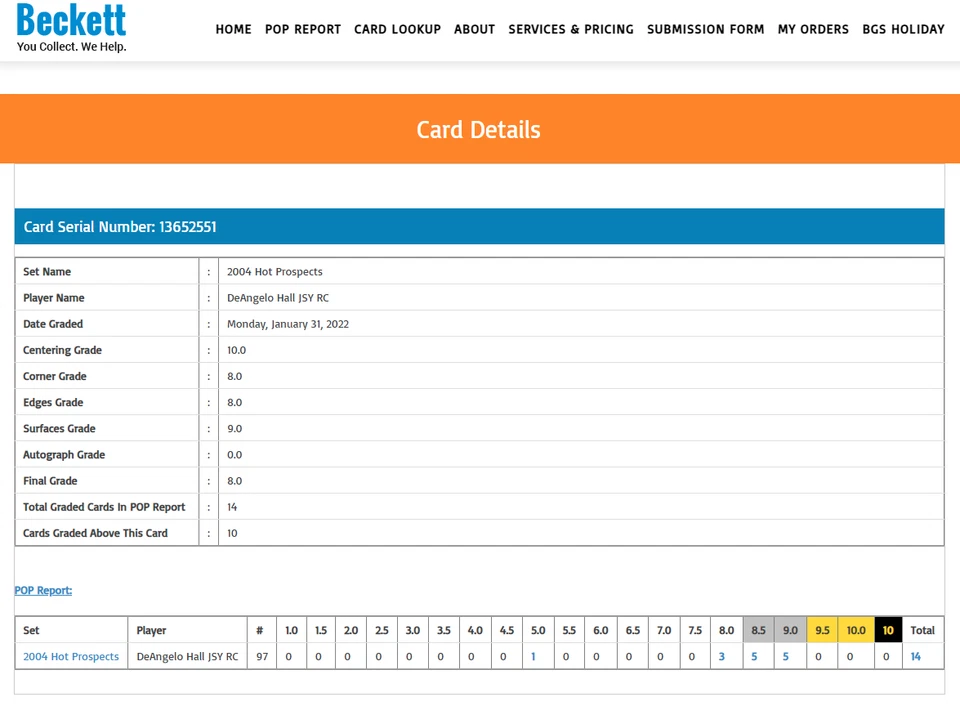Go to MY ORDERS
The width and height of the screenshot is (960, 706).
point(813,29)
